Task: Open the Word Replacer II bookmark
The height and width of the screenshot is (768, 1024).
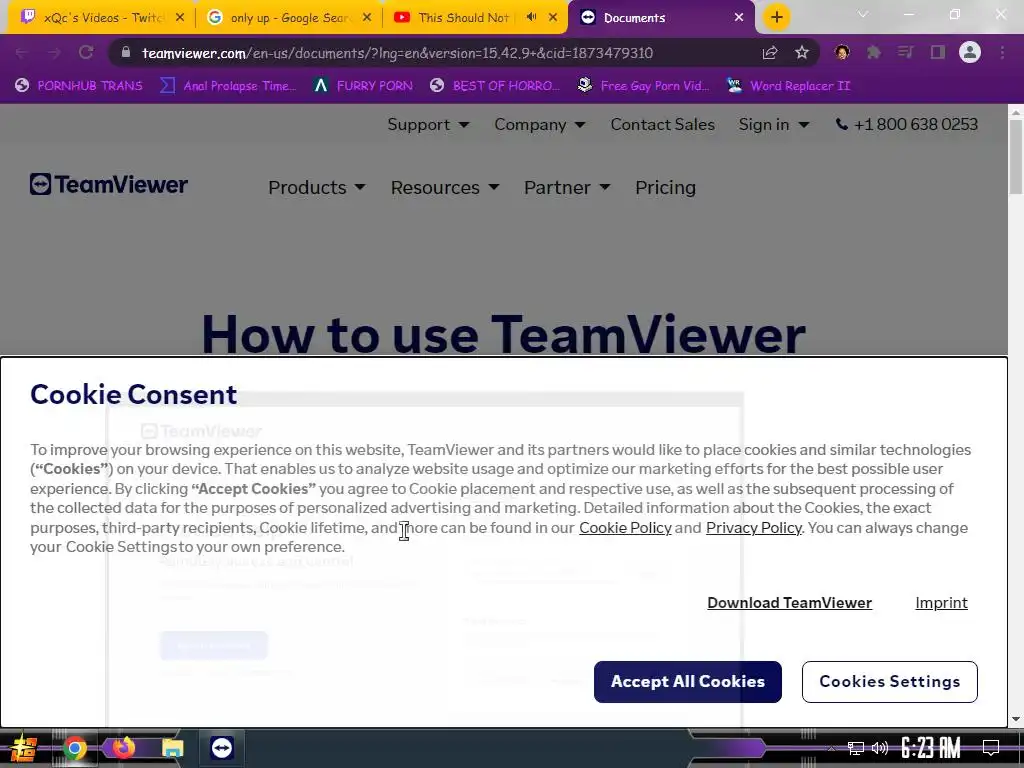Action: 789,86
